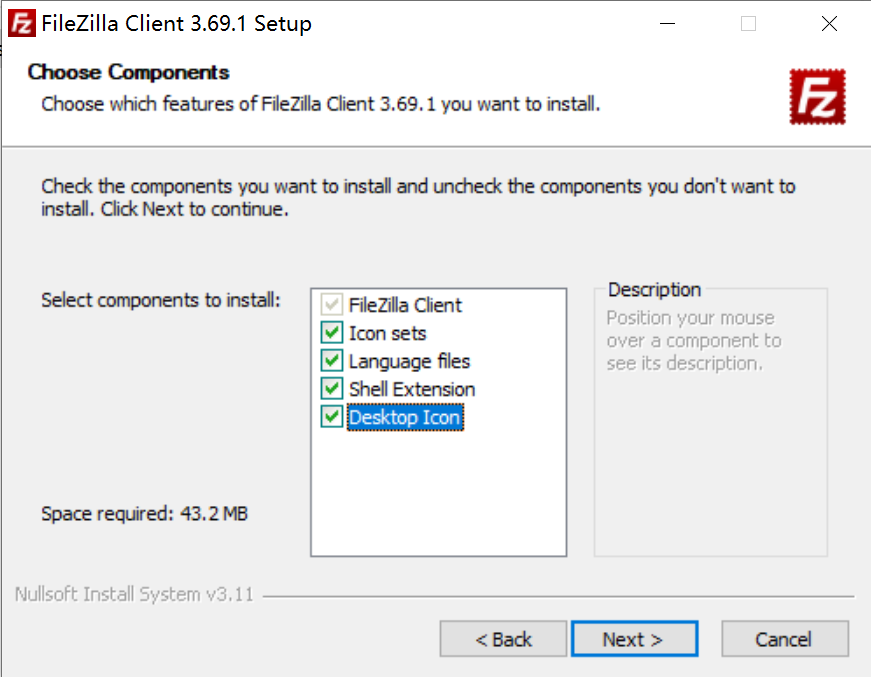Click the Nullsoft Install System v3.11 text

[134, 595]
